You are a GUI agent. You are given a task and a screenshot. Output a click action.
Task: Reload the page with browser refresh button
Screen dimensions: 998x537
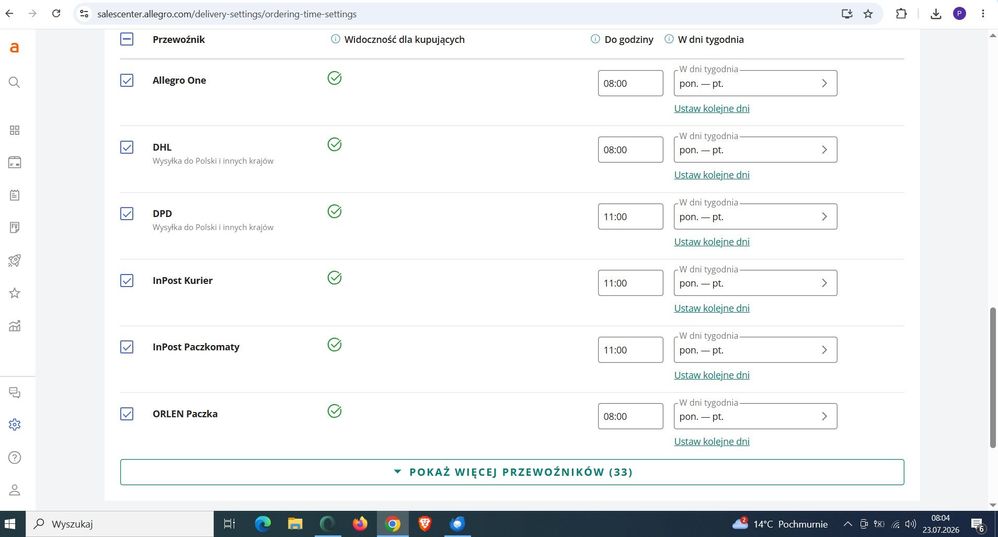tap(56, 13)
